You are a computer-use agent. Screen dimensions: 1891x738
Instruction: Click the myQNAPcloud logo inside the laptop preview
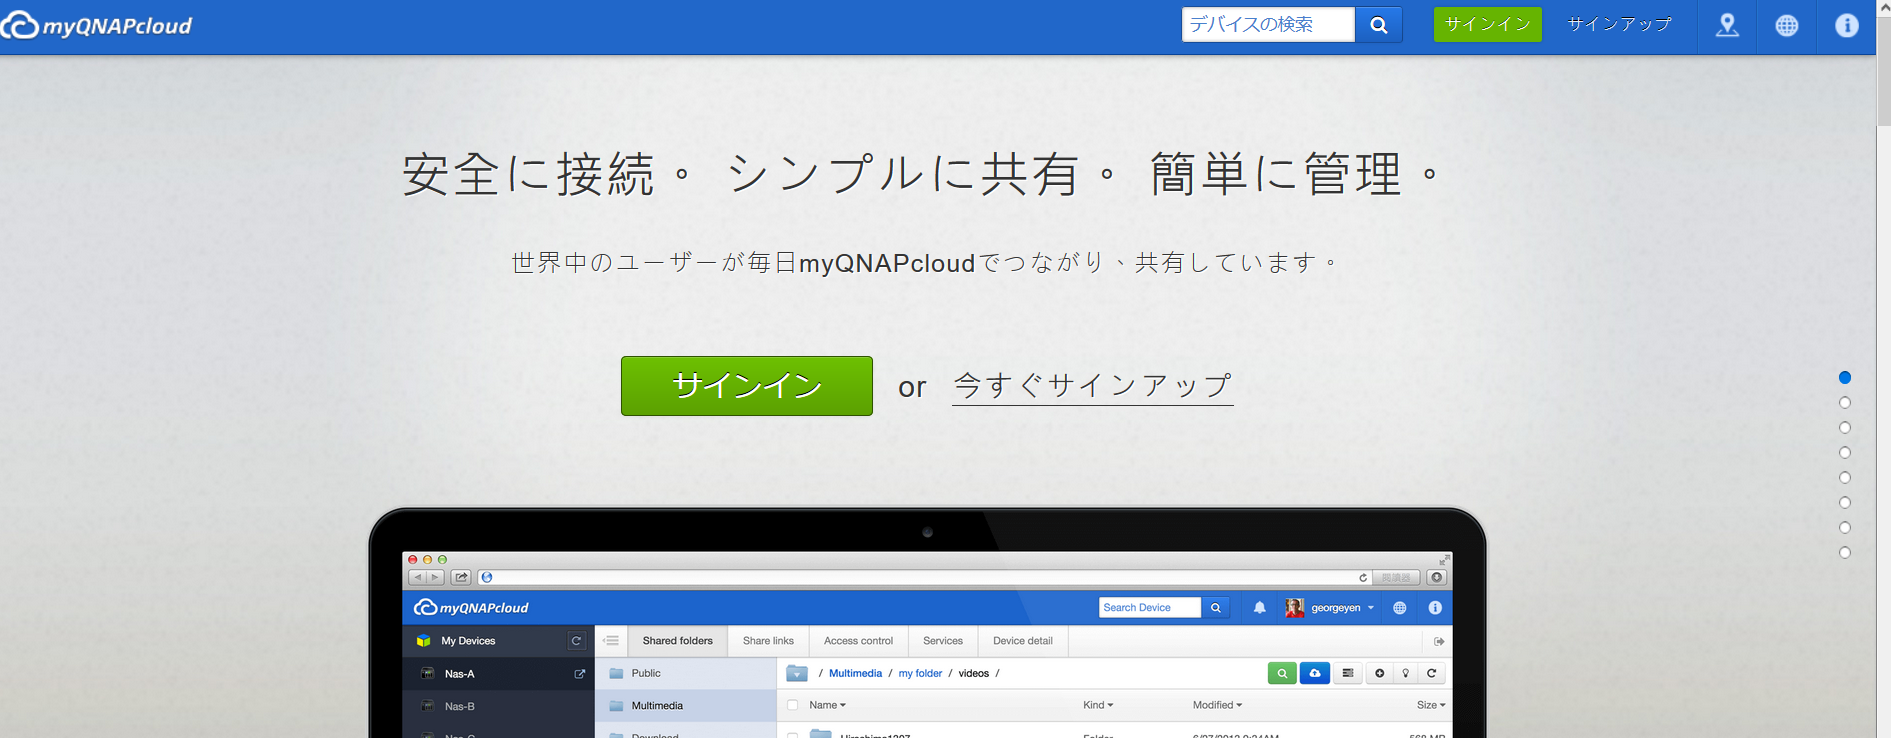point(471,607)
